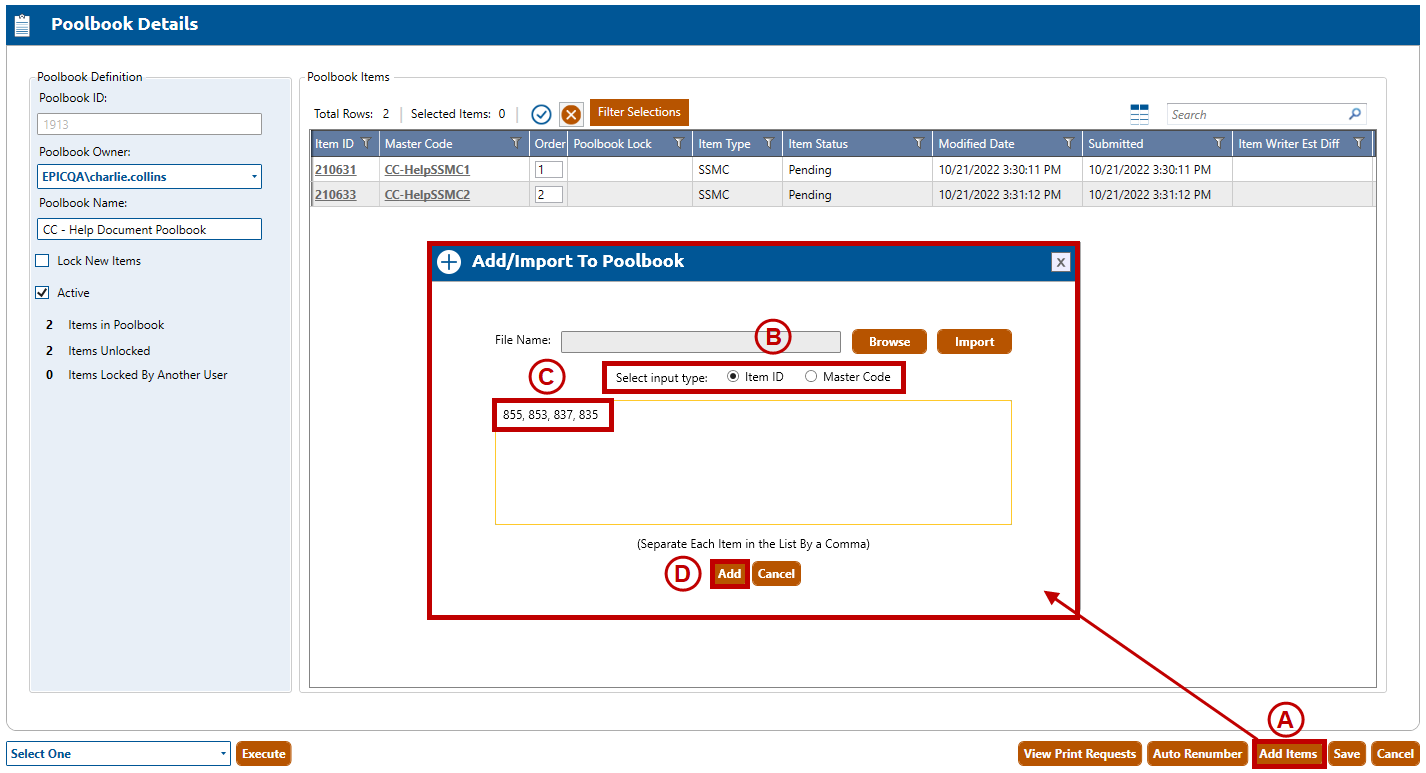Uncheck the Active checkbox
Screen dimensions: 1426x773
[42, 293]
